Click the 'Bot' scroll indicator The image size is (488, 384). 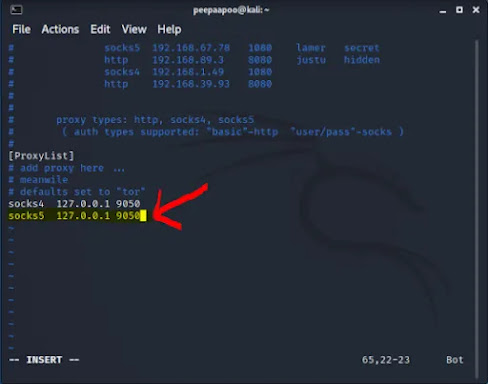[x=455, y=360]
